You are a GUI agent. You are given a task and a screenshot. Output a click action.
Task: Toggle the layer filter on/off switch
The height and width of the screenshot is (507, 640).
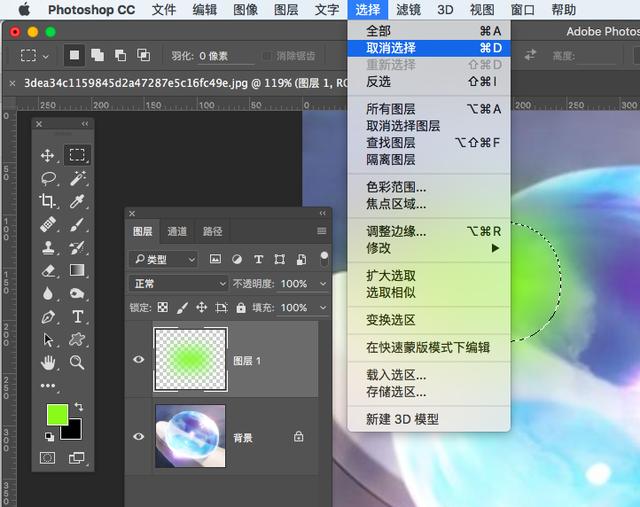[324, 258]
